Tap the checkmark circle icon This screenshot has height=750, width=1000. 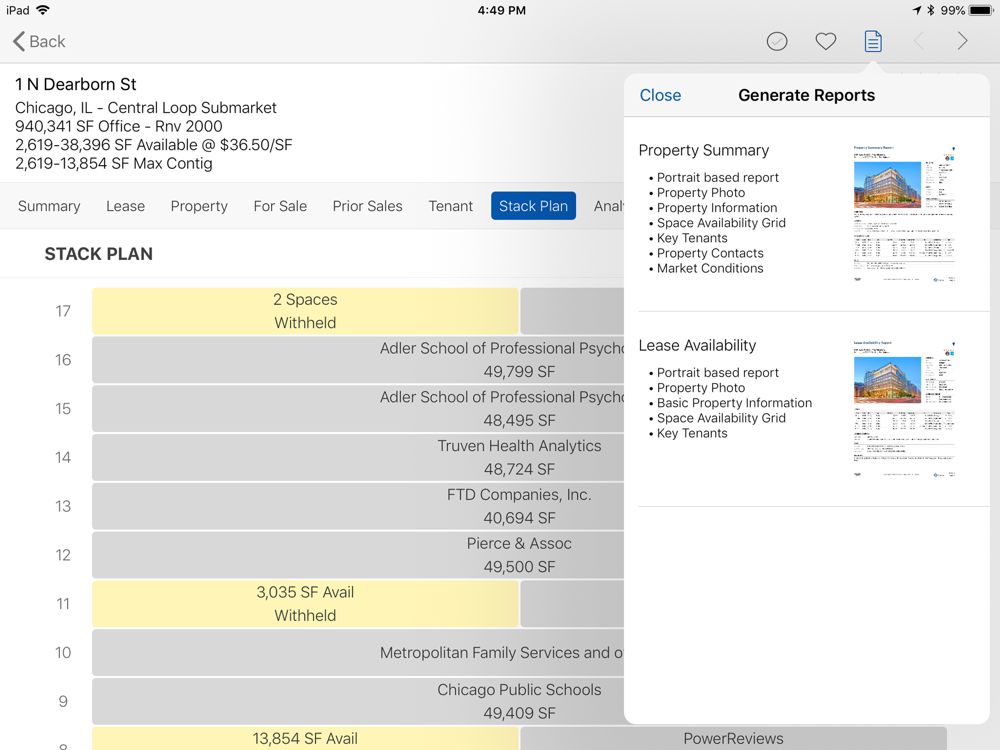tap(777, 41)
